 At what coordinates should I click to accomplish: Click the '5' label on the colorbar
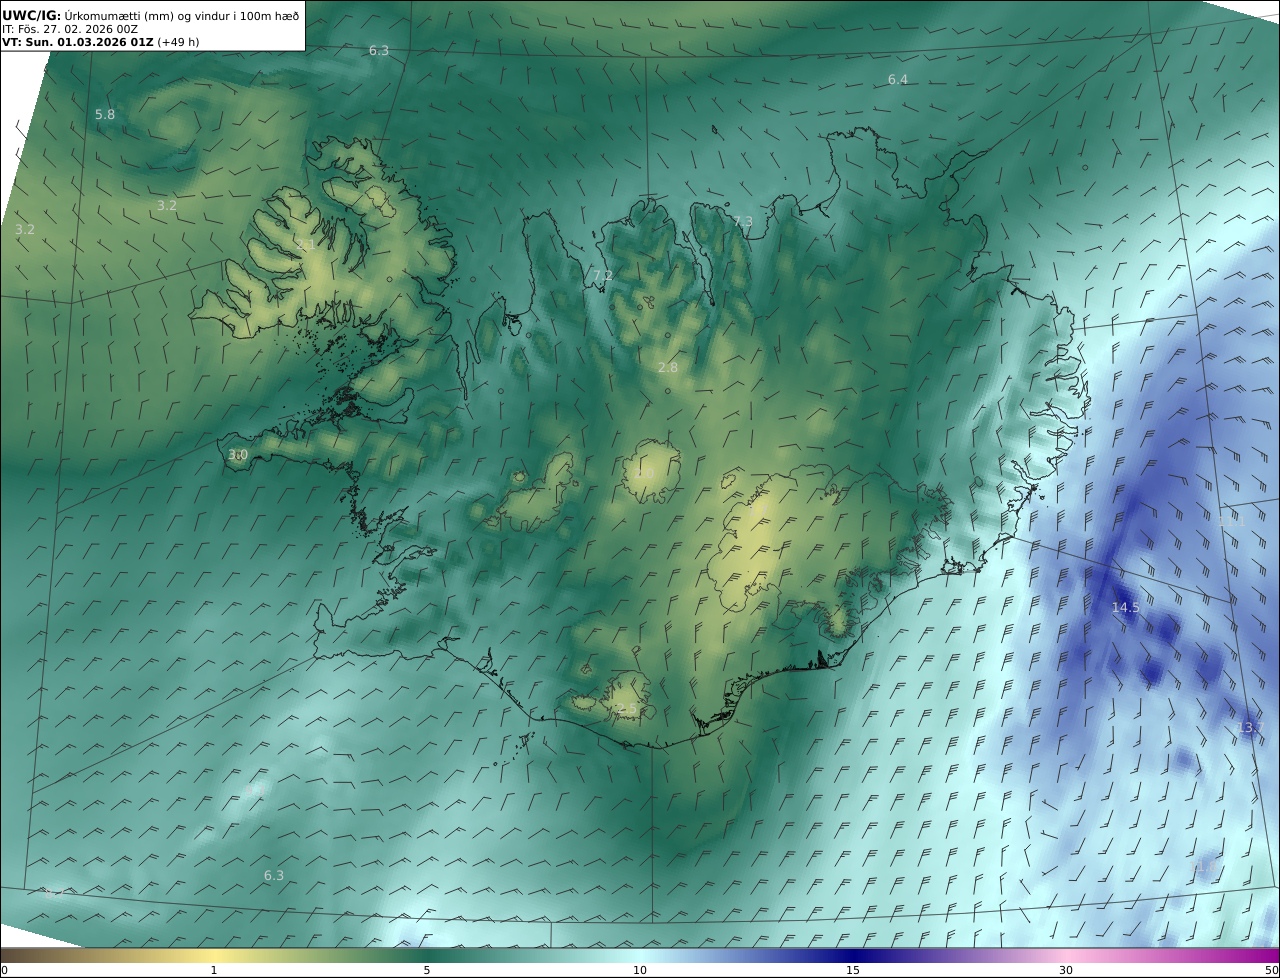(x=427, y=970)
